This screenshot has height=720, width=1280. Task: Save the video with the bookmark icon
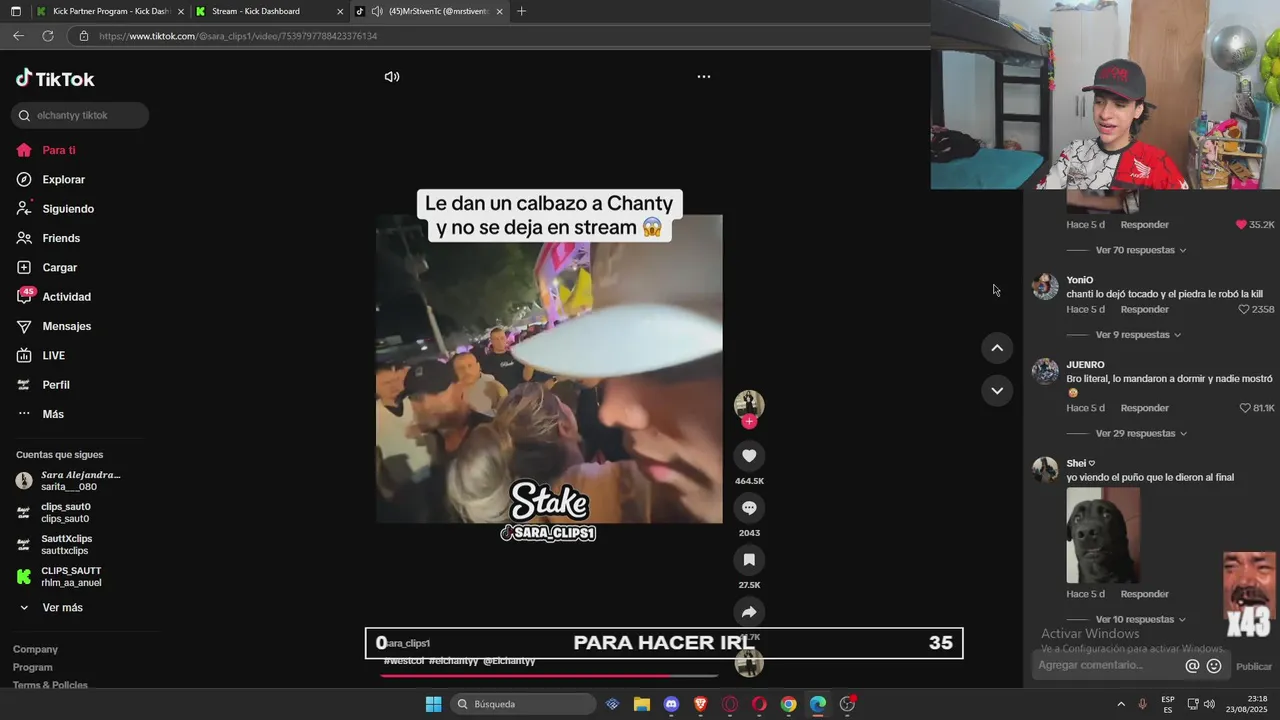point(749,560)
